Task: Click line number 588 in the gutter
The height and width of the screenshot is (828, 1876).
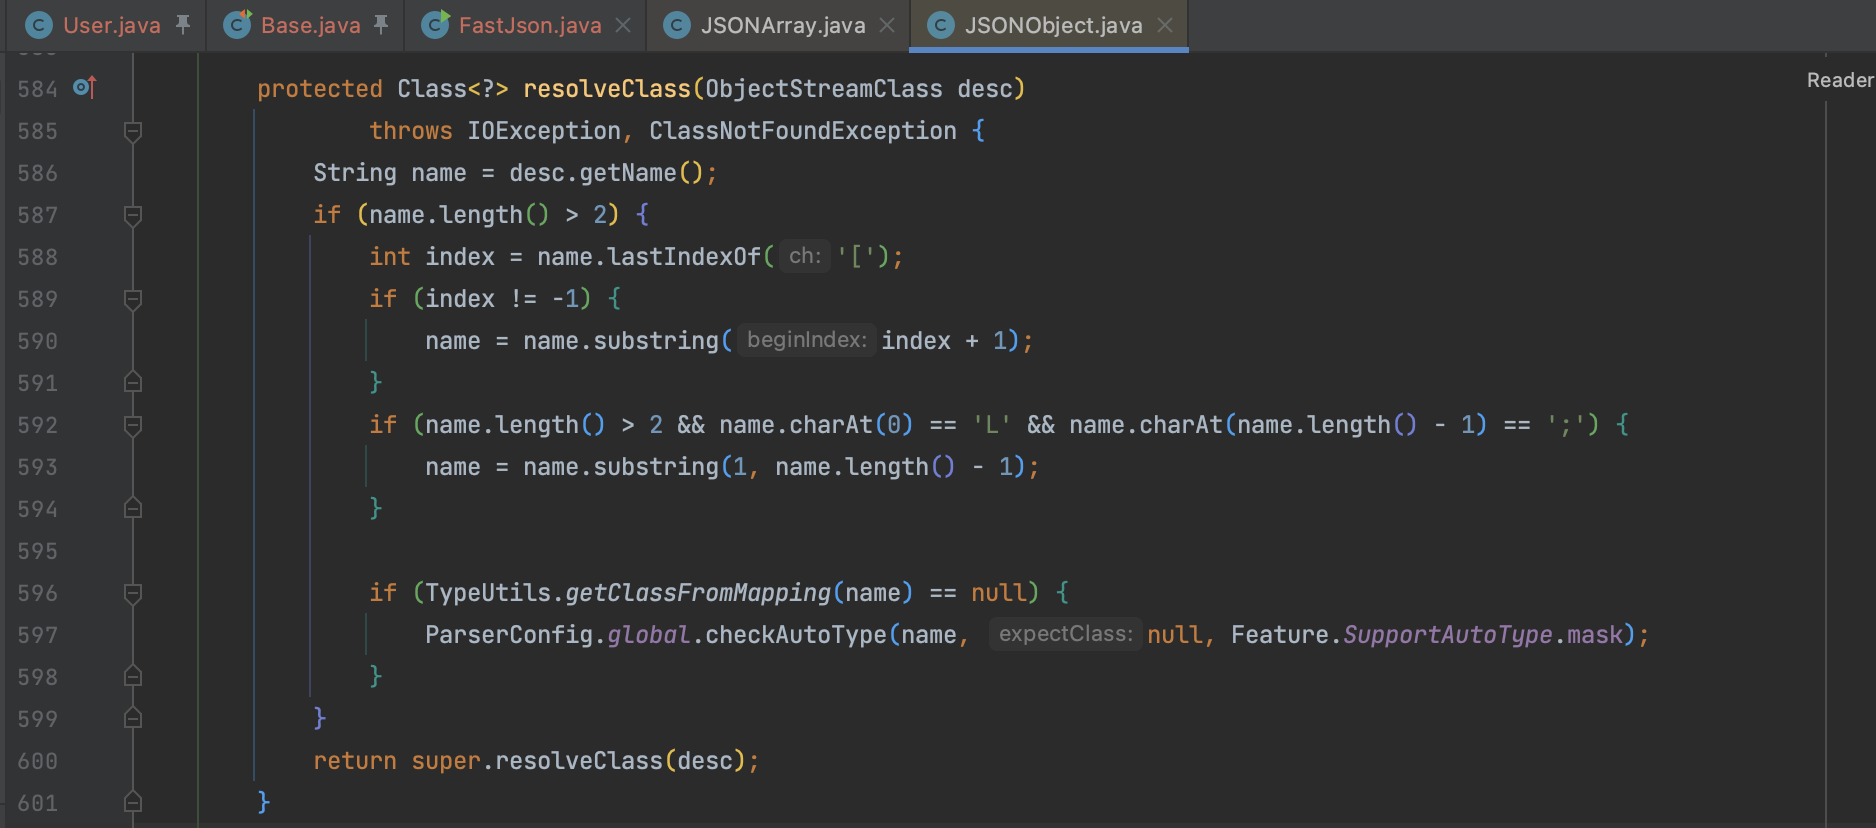Action: point(38,257)
